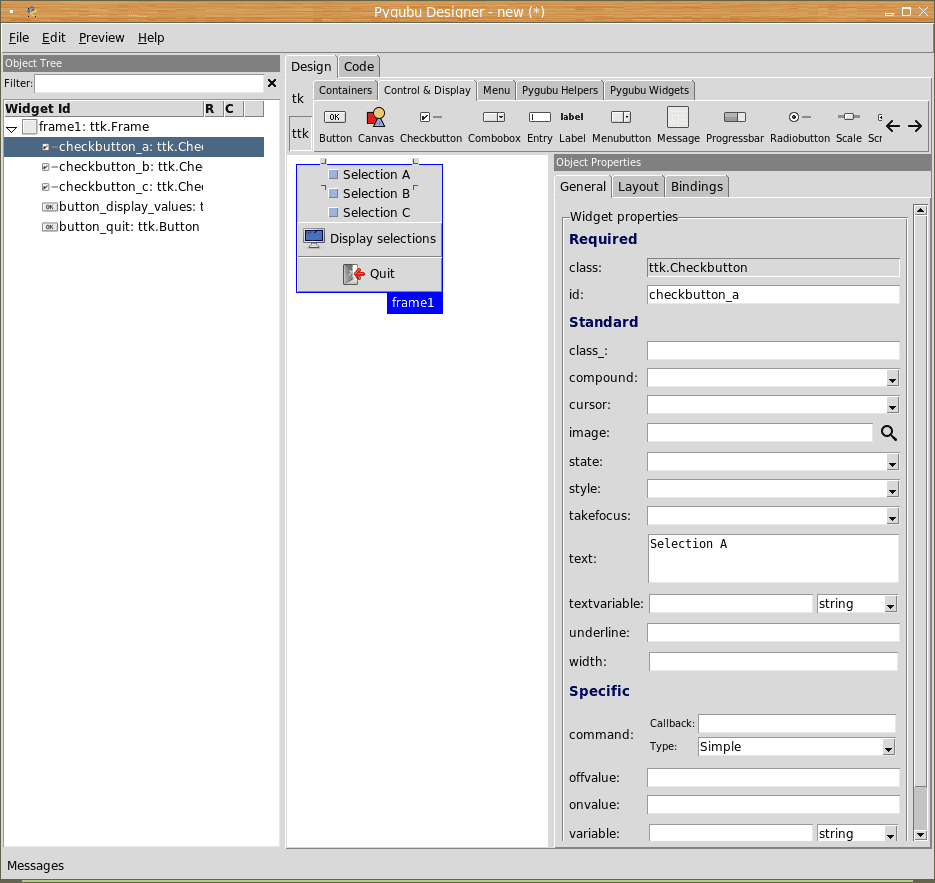The height and width of the screenshot is (883, 935).
Task: Add a Combobox widget from palette
Action: [x=494, y=118]
